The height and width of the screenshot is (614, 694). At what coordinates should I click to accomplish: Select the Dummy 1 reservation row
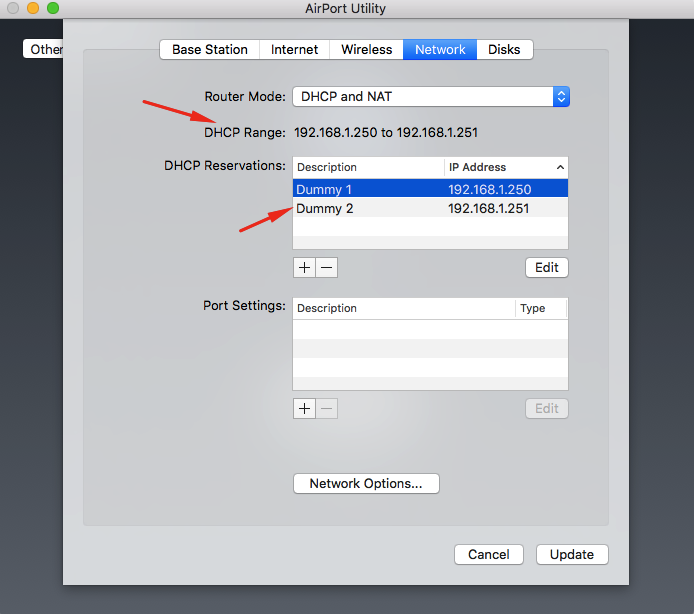point(430,189)
